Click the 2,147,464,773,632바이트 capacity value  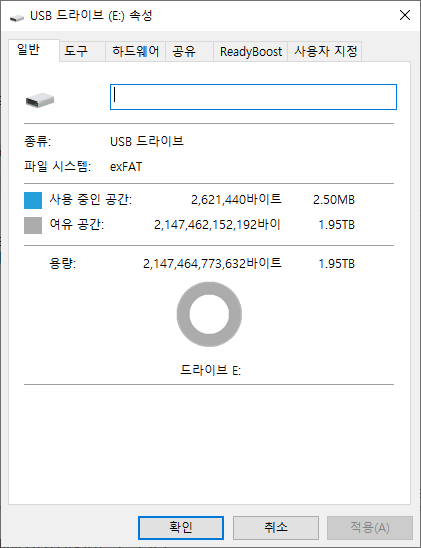pos(212,264)
